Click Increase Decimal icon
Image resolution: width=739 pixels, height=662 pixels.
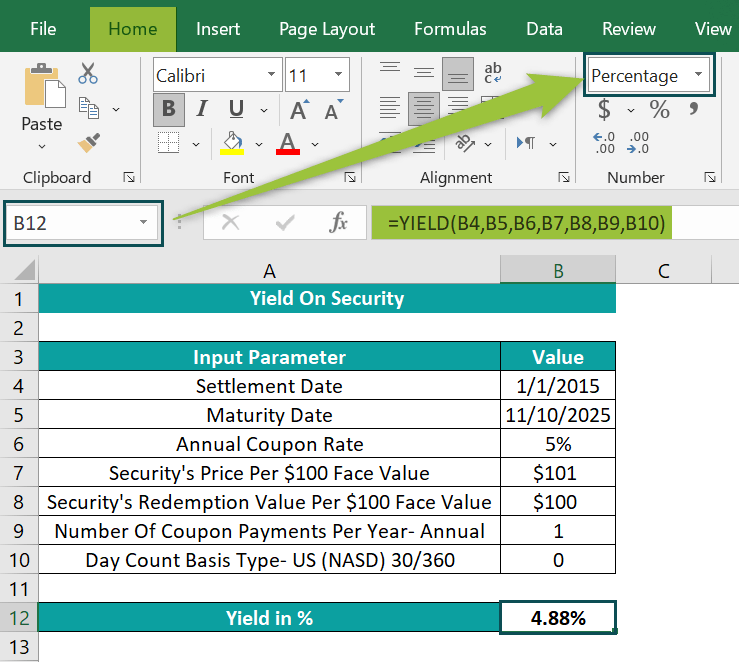point(604,143)
